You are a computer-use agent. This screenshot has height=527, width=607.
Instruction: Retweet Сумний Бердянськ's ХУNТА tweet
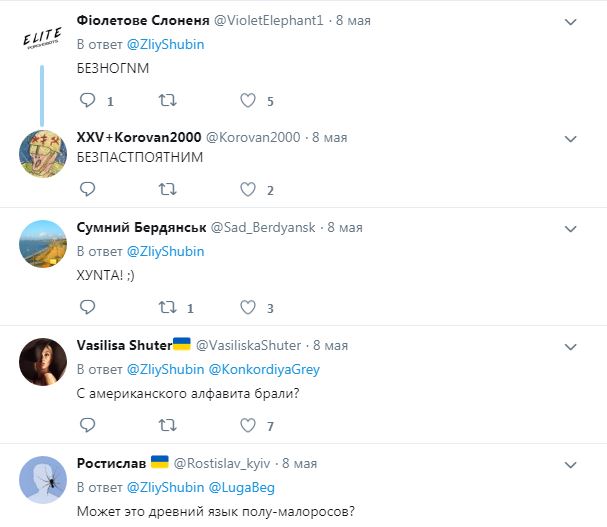(x=168, y=307)
